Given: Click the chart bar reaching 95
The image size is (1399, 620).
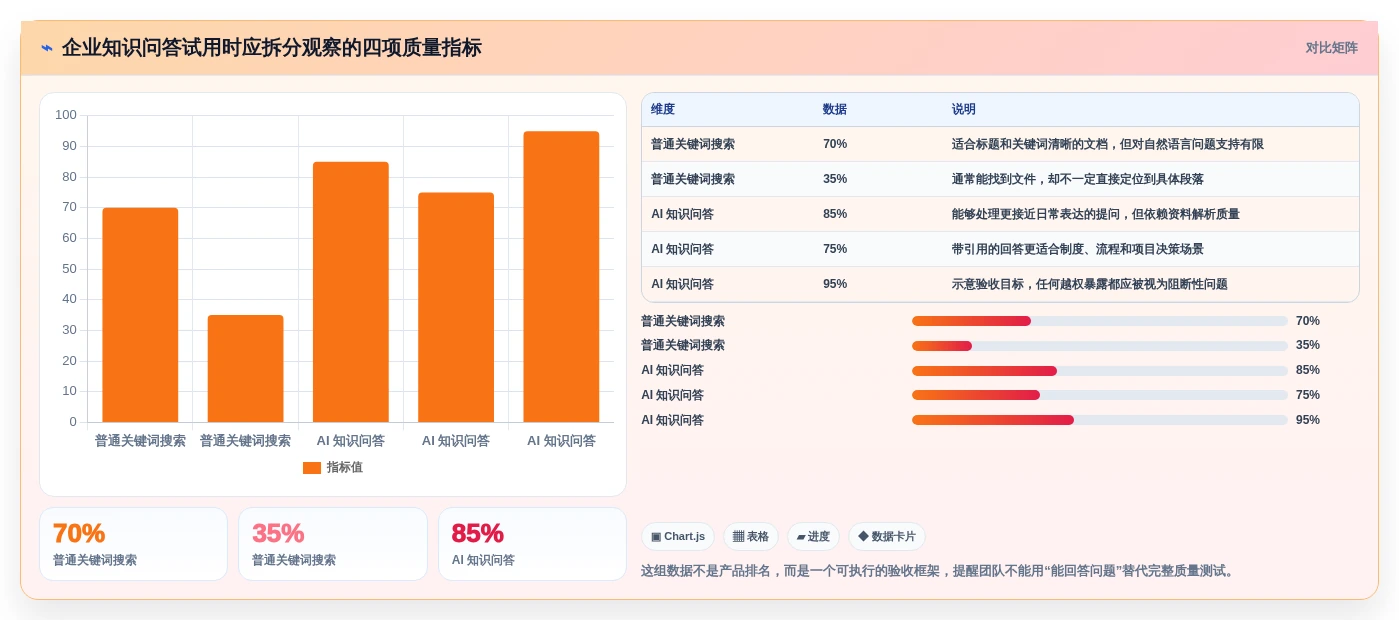Looking at the screenshot, I should click(561, 277).
